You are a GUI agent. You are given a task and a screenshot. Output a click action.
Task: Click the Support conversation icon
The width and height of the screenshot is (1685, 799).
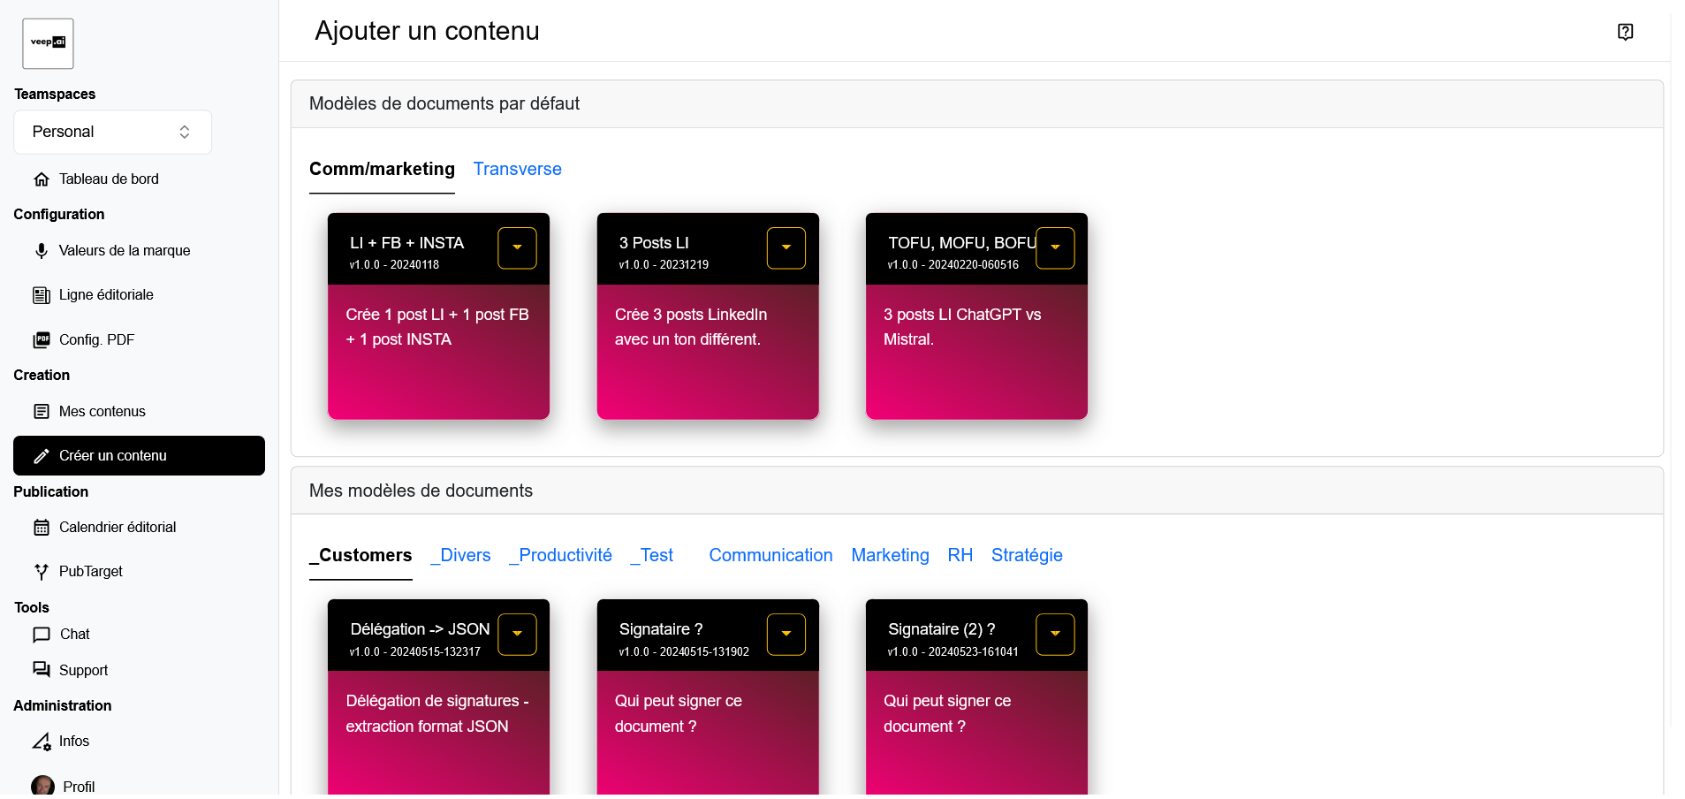coord(41,670)
